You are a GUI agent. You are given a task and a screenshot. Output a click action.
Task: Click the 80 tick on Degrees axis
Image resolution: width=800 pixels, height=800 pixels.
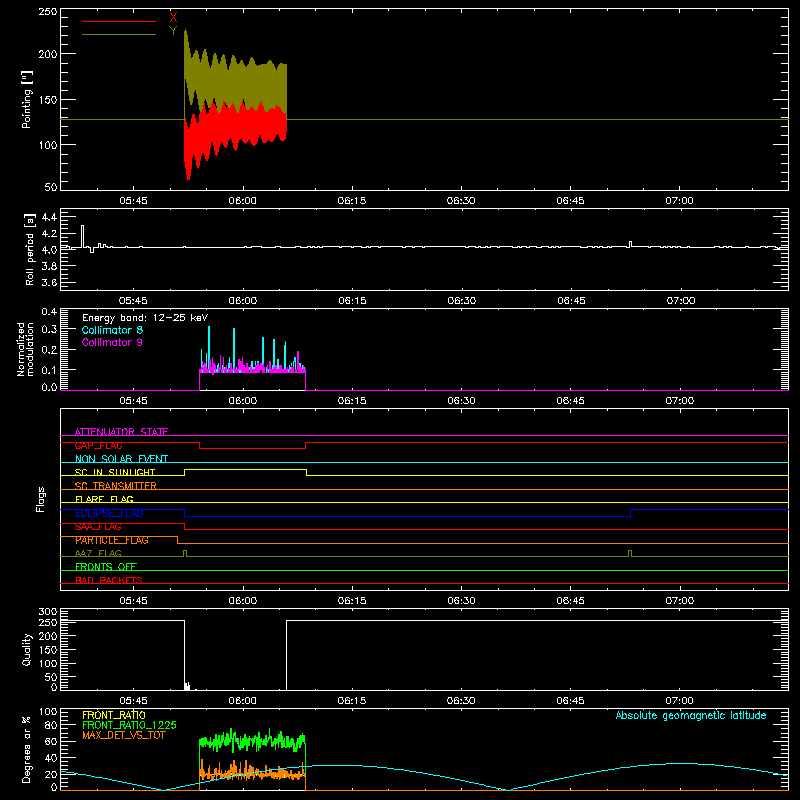tap(51, 725)
